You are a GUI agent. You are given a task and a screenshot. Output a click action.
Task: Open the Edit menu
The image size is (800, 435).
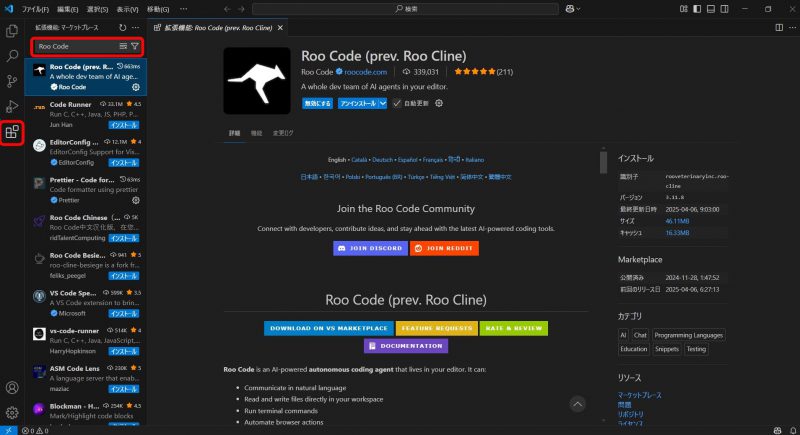coord(67,9)
